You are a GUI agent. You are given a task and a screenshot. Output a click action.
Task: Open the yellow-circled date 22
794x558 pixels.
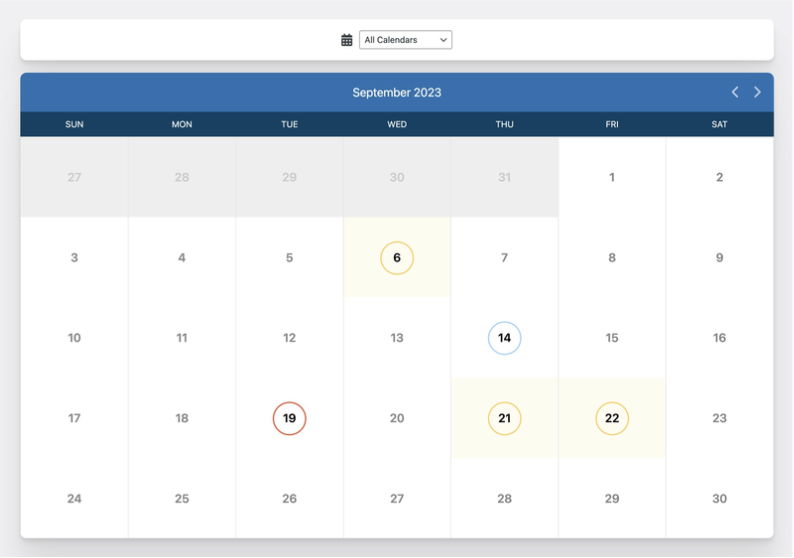(612, 418)
